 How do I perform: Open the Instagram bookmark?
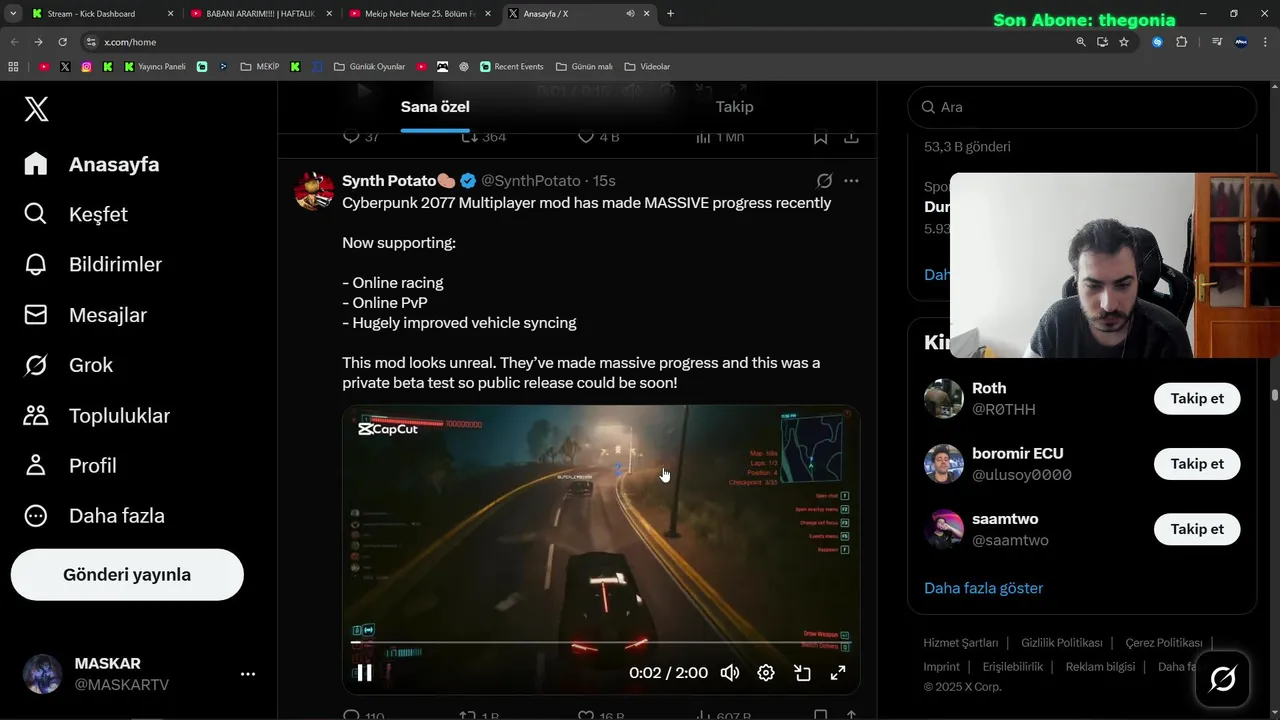87,67
